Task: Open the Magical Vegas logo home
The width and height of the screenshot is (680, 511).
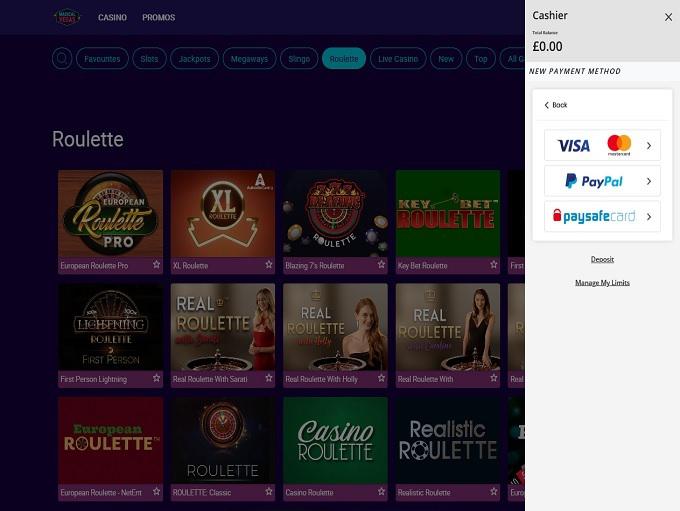Action: [x=67, y=17]
